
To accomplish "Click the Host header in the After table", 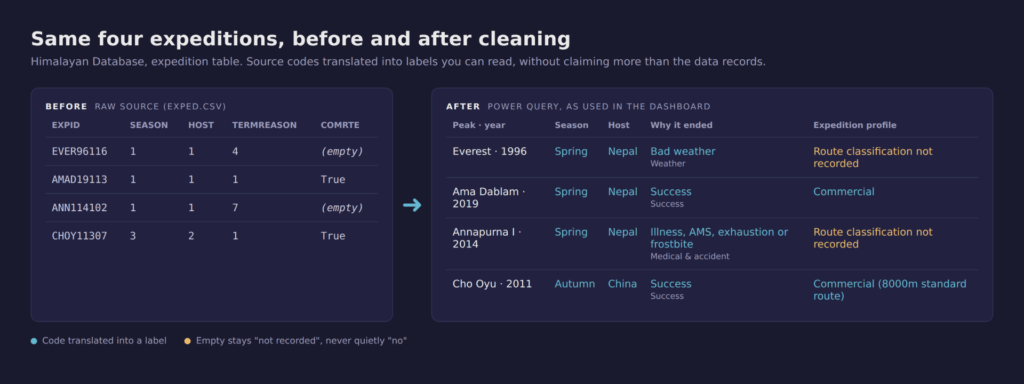I will 618,125.
